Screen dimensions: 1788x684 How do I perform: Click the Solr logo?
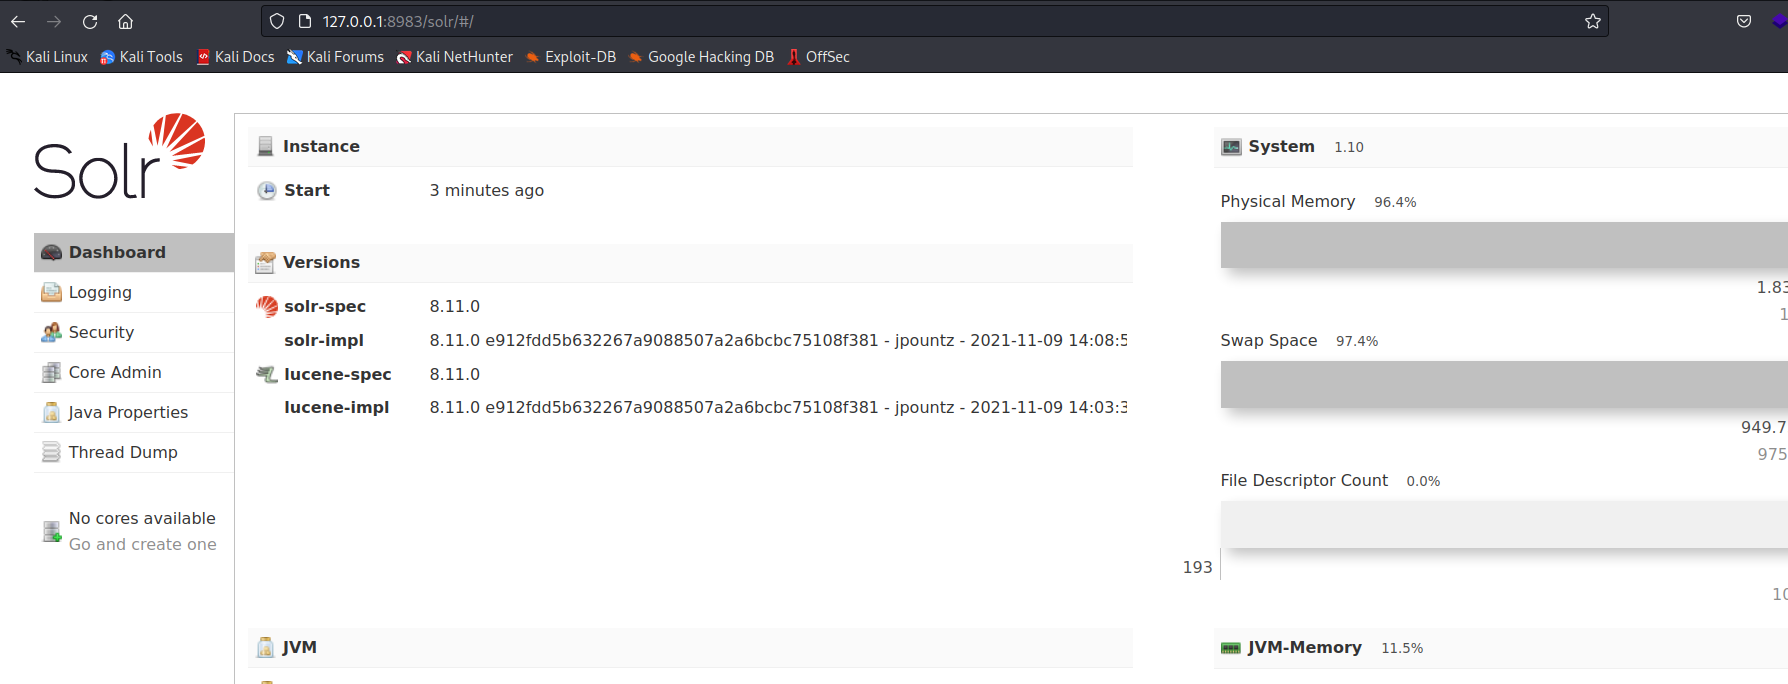click(x=119, y=157)
